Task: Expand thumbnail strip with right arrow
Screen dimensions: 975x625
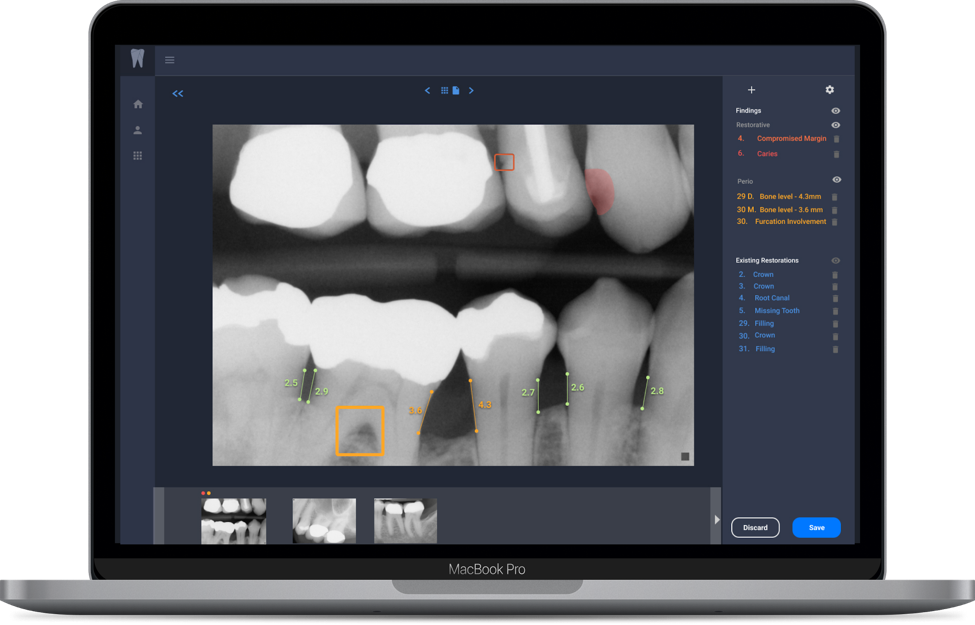Action: [716, 519]
